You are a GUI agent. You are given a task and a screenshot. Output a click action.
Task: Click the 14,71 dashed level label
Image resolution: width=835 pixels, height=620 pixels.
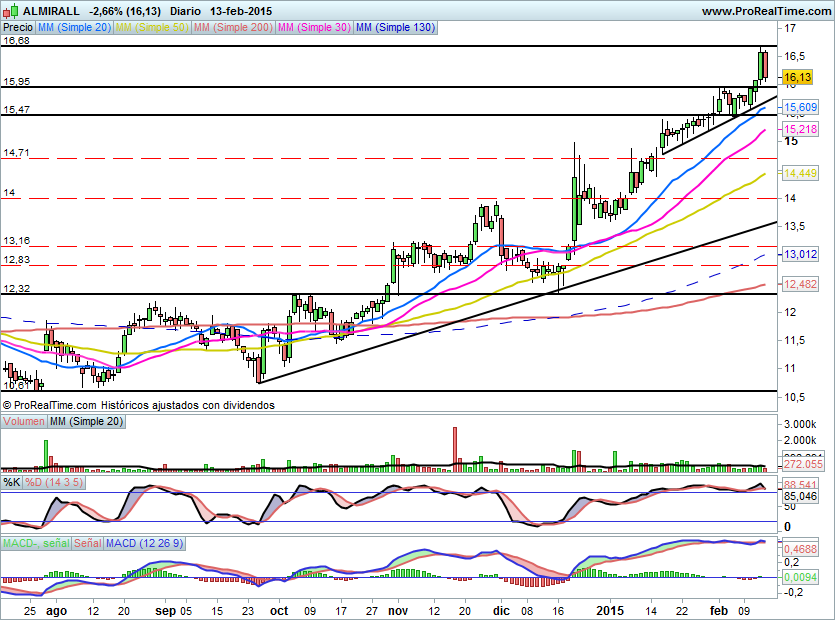(17, 153)
